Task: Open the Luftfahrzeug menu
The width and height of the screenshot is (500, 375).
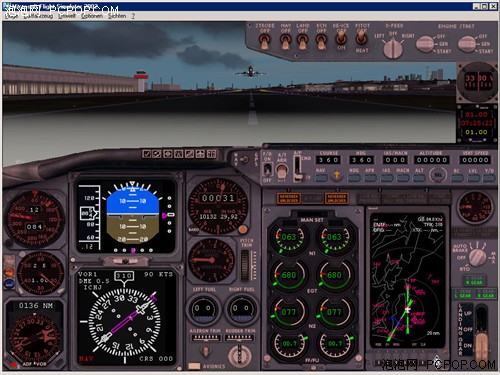Action: (x=38, y=16)
